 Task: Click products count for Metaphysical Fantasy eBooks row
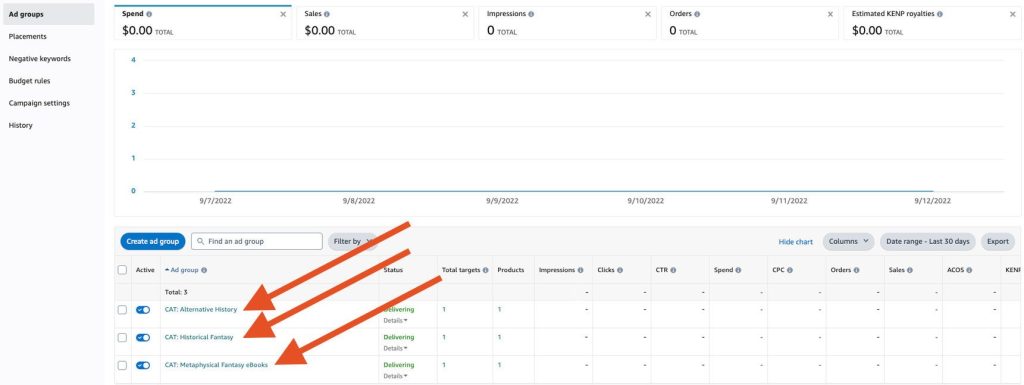(x=500, y=365)
